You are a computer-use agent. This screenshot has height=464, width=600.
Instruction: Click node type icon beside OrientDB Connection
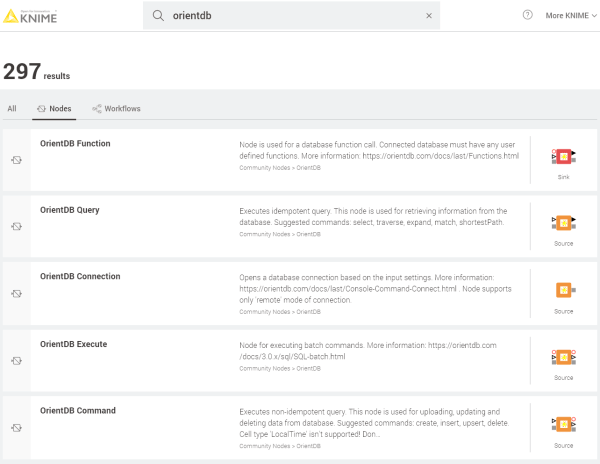click(x=16, y=294)
